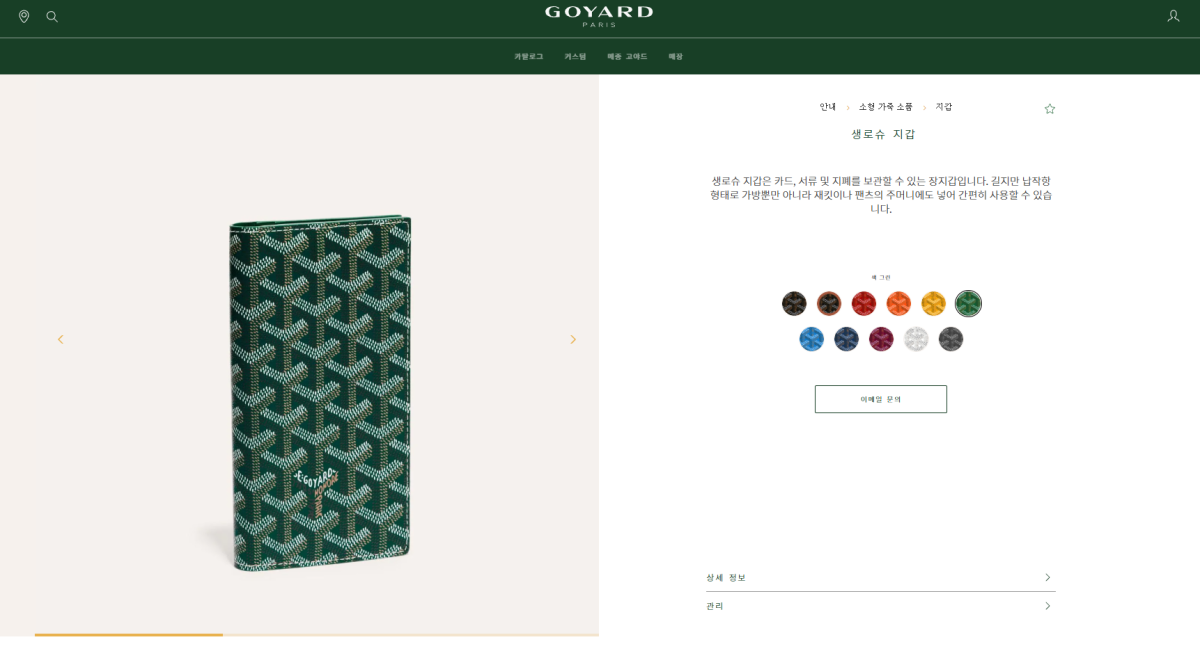
Task: Expand the 관리 section
Action: (880, 606)
